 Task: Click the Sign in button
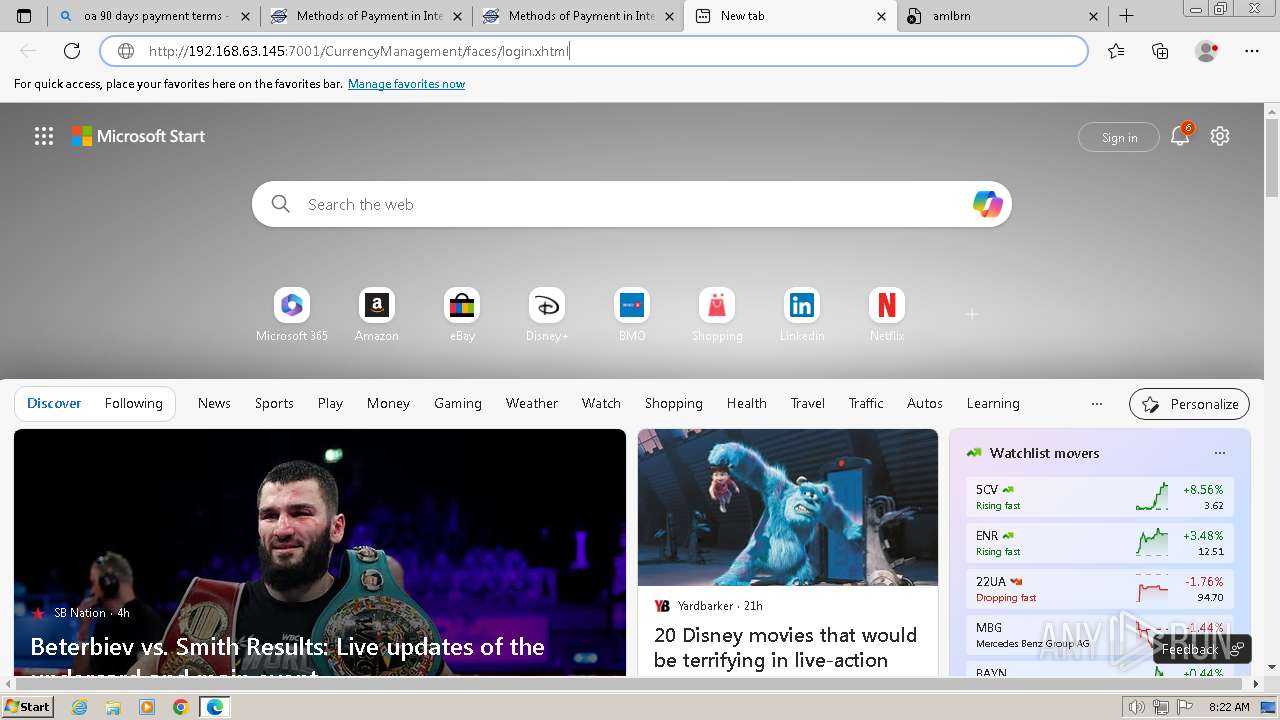click(x=1119, y=137)
